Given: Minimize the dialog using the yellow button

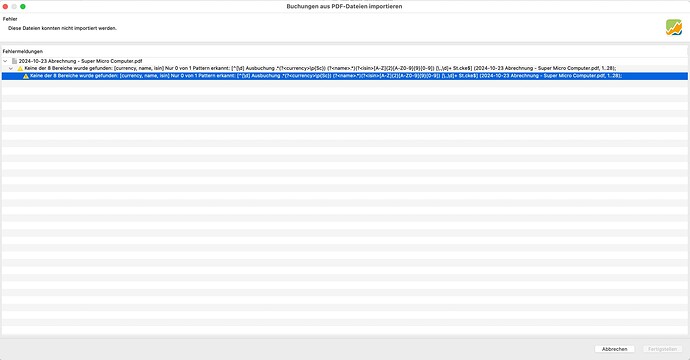Looking at the screenshot, I should click(x=14, y=6).
